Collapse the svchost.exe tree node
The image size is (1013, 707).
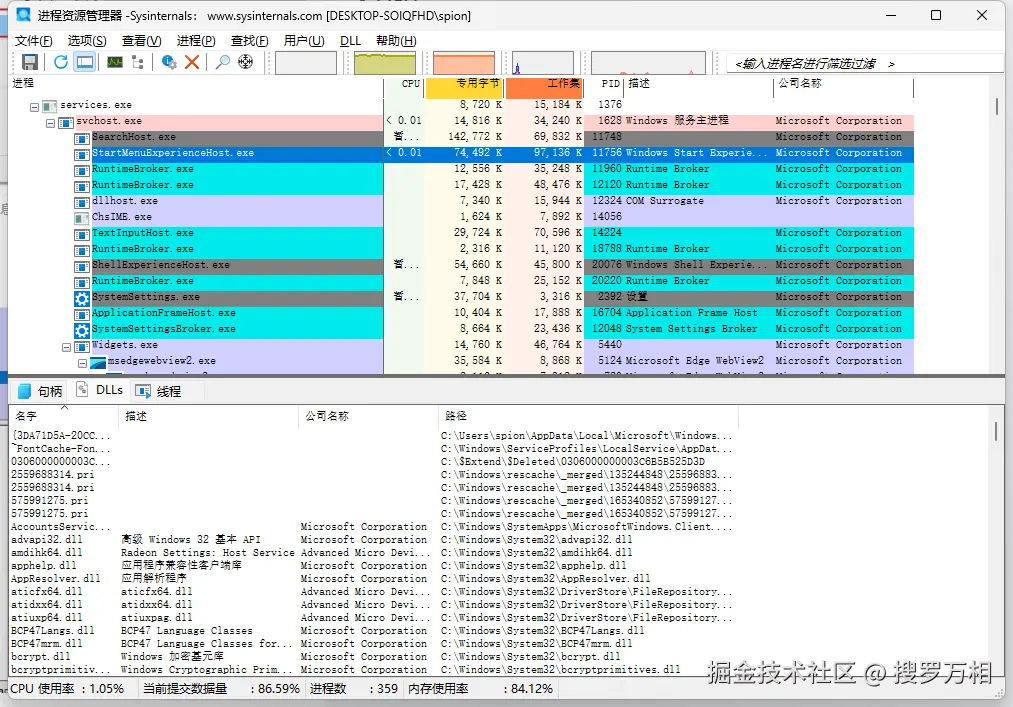[50, 123]
